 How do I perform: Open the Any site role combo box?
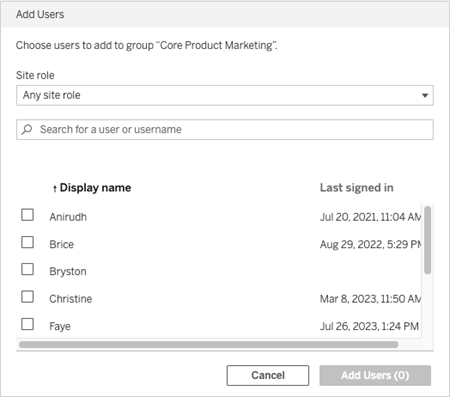click(225, 95)
